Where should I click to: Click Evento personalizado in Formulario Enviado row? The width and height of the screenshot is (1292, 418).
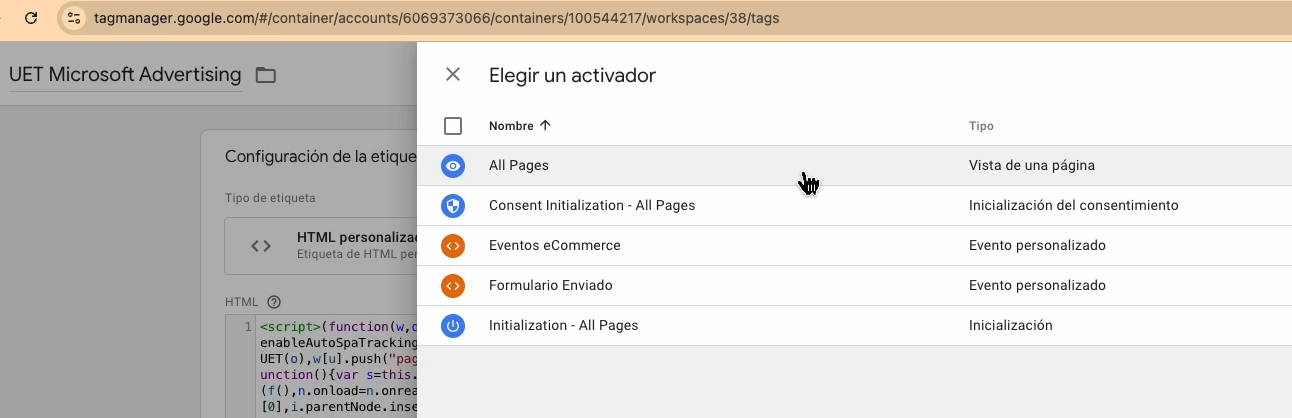1038,286
